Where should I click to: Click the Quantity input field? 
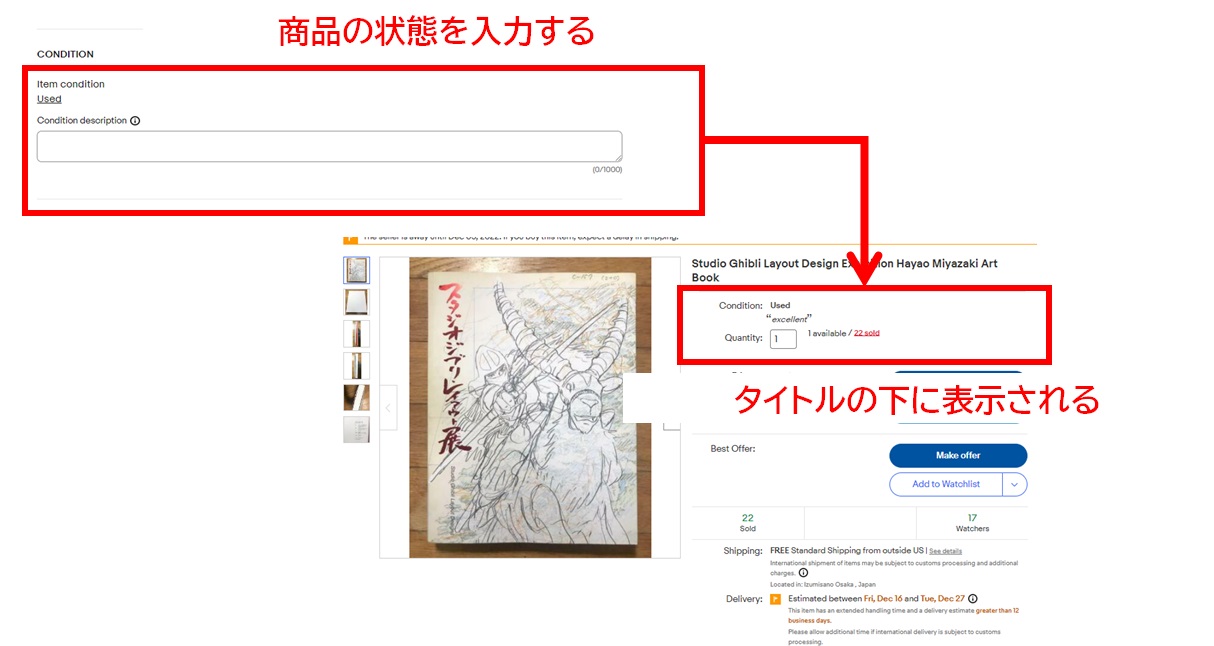[783, 338]
